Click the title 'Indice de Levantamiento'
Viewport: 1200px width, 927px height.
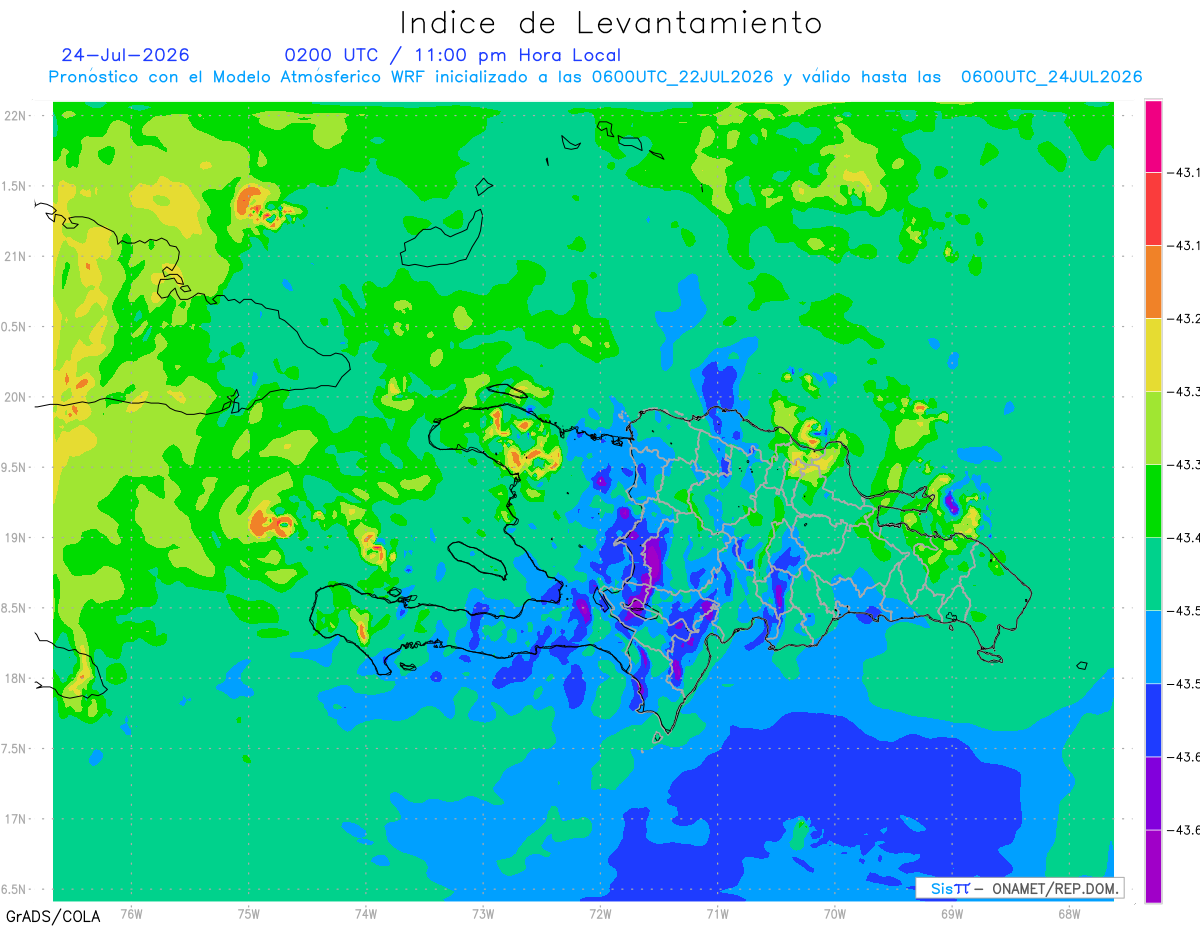tap(611, 23)
